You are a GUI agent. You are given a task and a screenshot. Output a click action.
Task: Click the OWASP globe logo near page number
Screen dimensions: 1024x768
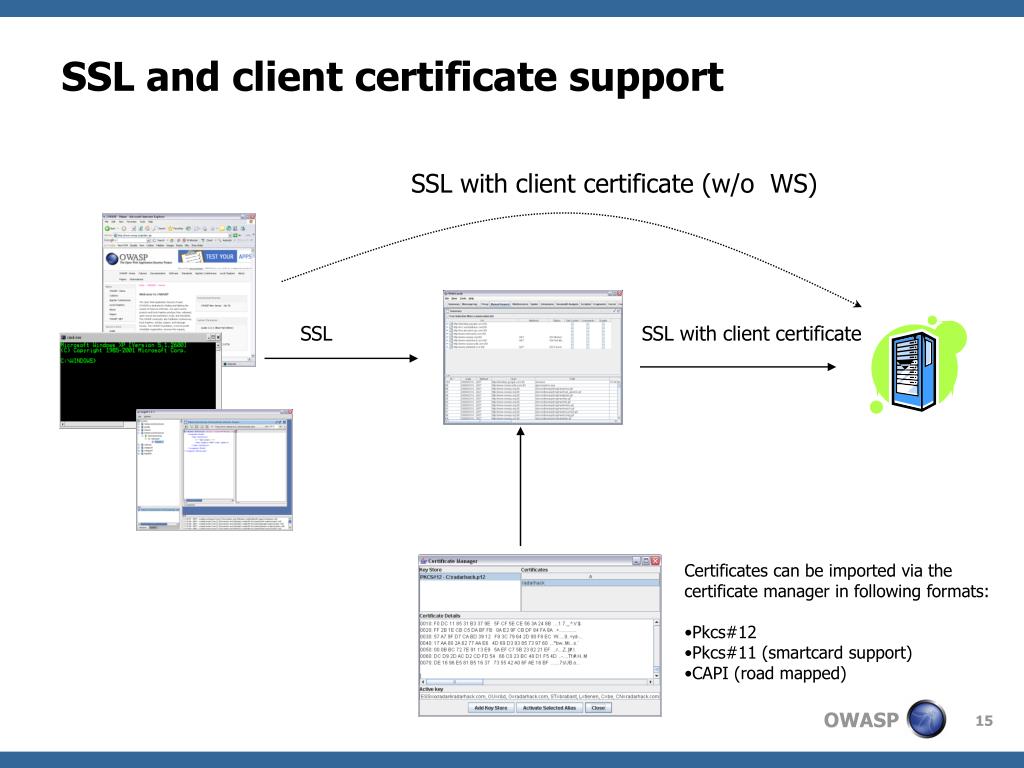(x=926, y=718)
